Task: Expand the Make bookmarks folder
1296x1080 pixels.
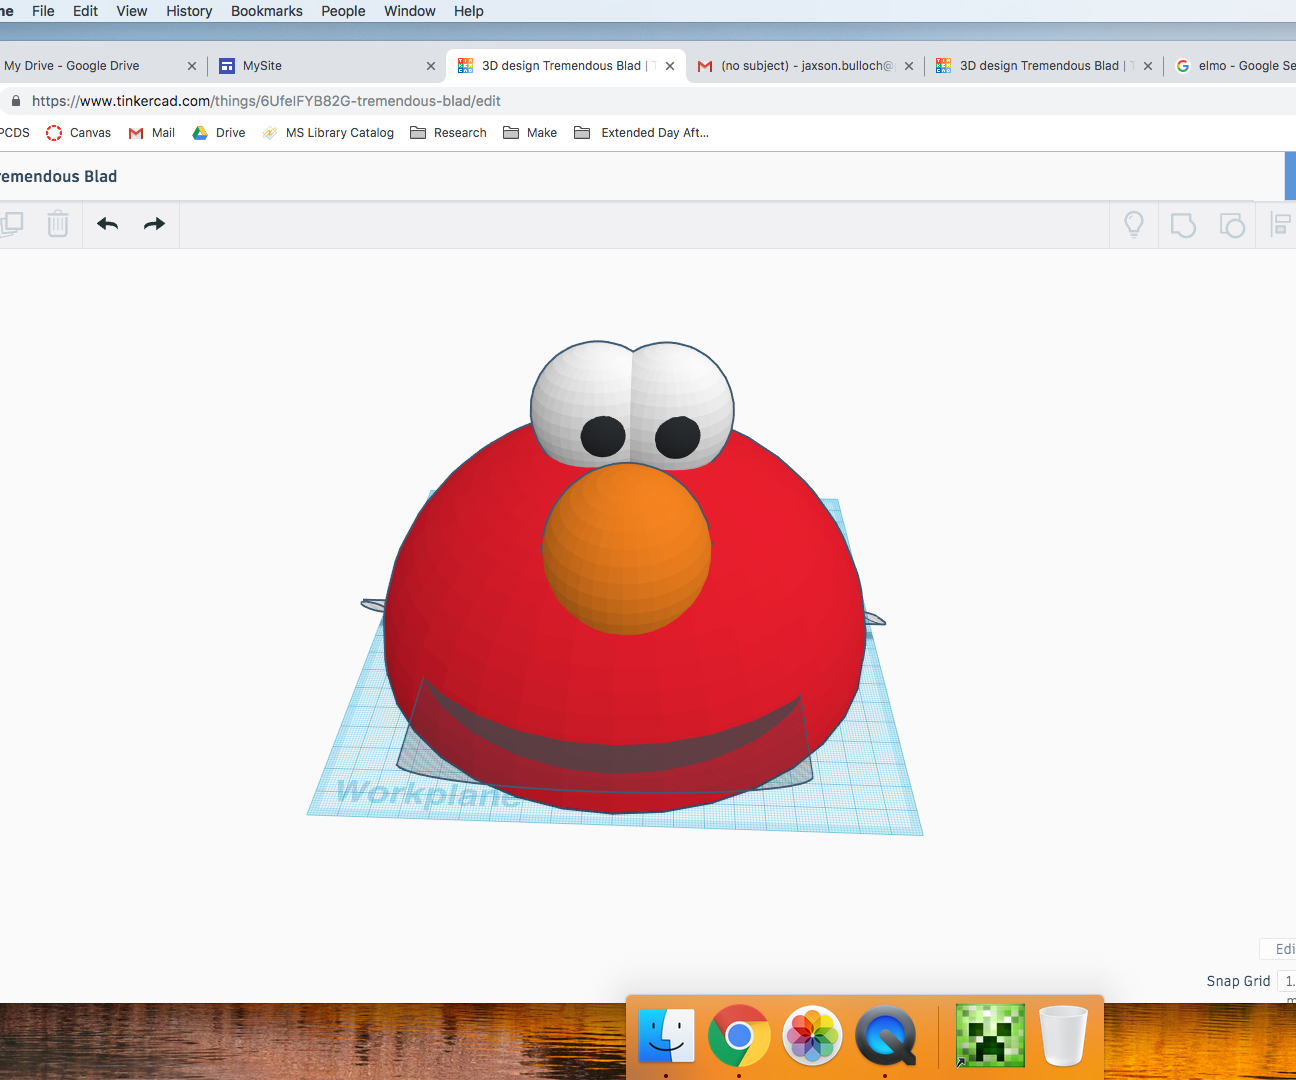Action: 530,133
